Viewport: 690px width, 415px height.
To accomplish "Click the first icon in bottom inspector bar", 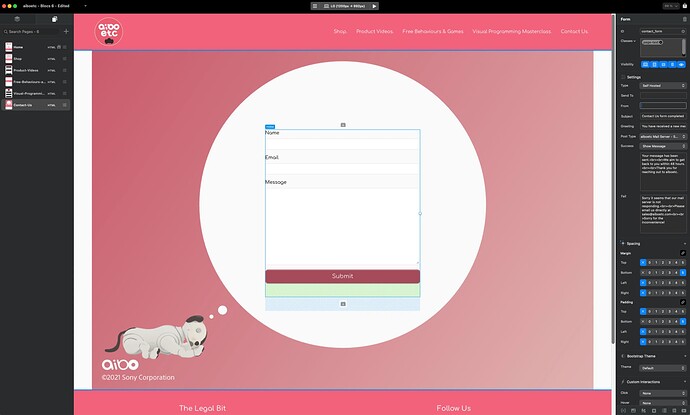I will [x=623, y=410].
